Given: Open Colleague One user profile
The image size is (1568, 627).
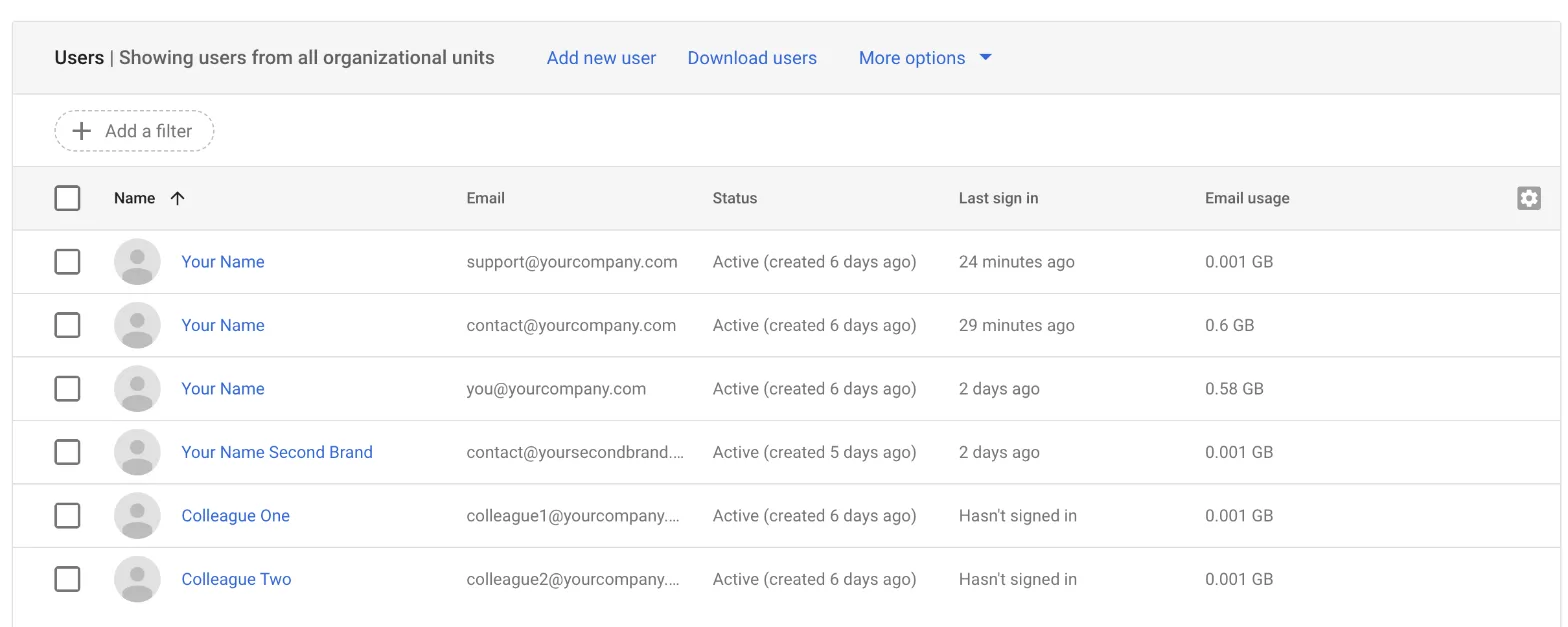Looking at the screenshot, I should [236, 516].
